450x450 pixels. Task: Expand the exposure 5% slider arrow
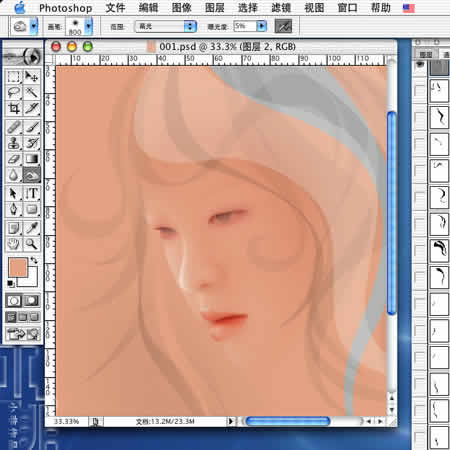coord(262,26)
